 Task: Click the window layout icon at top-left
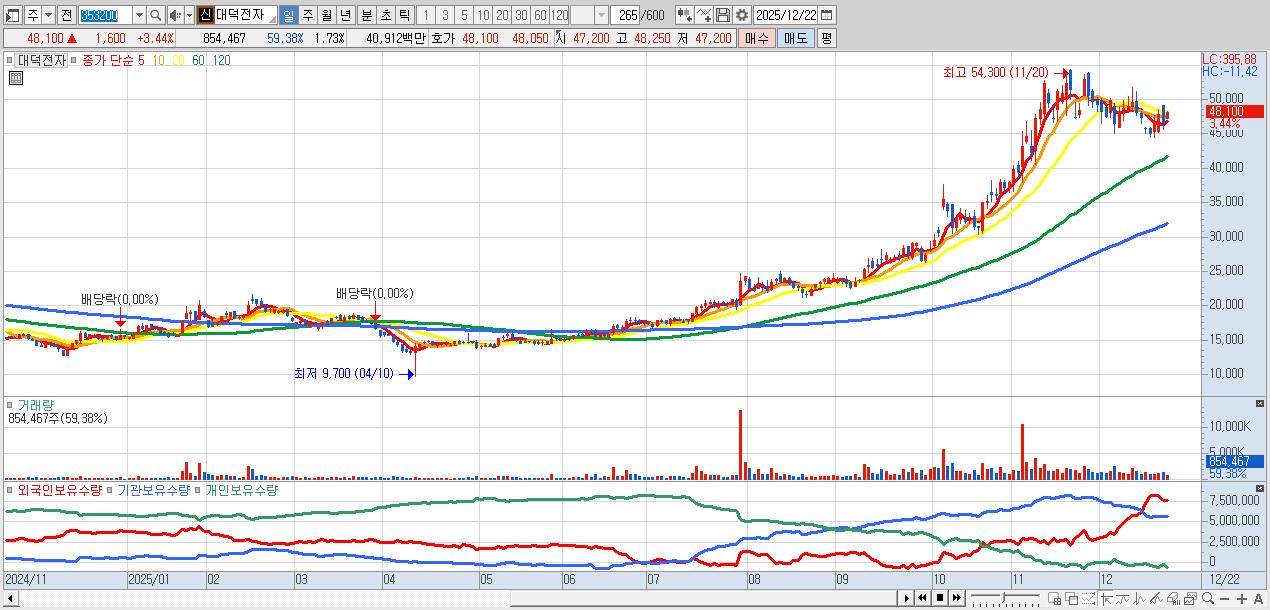tap(13, 15)
